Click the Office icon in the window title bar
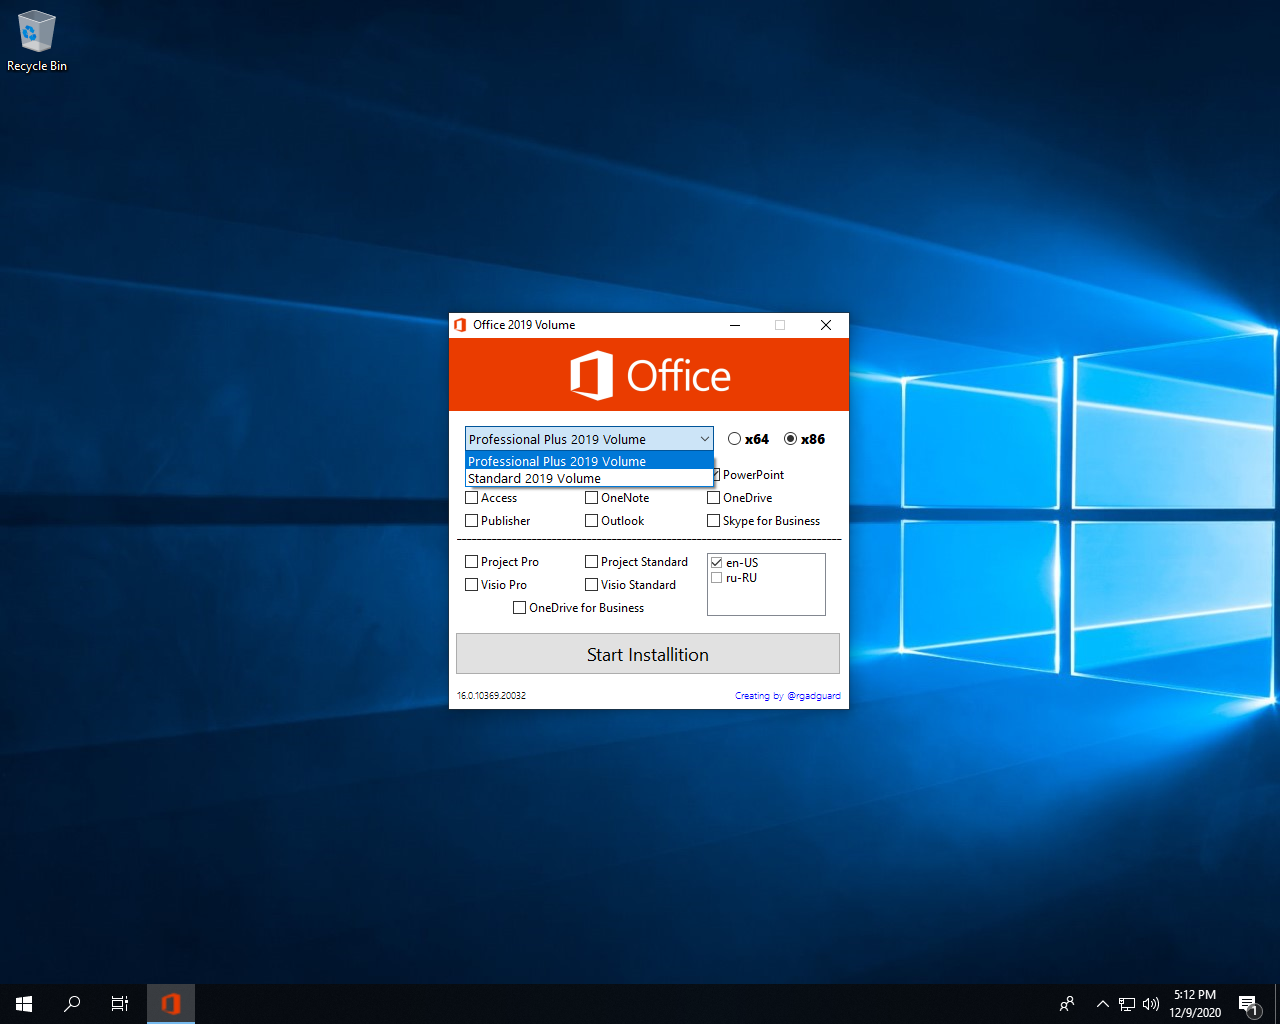Screen dimensions: 1280x1024 [x=460, y=325]
